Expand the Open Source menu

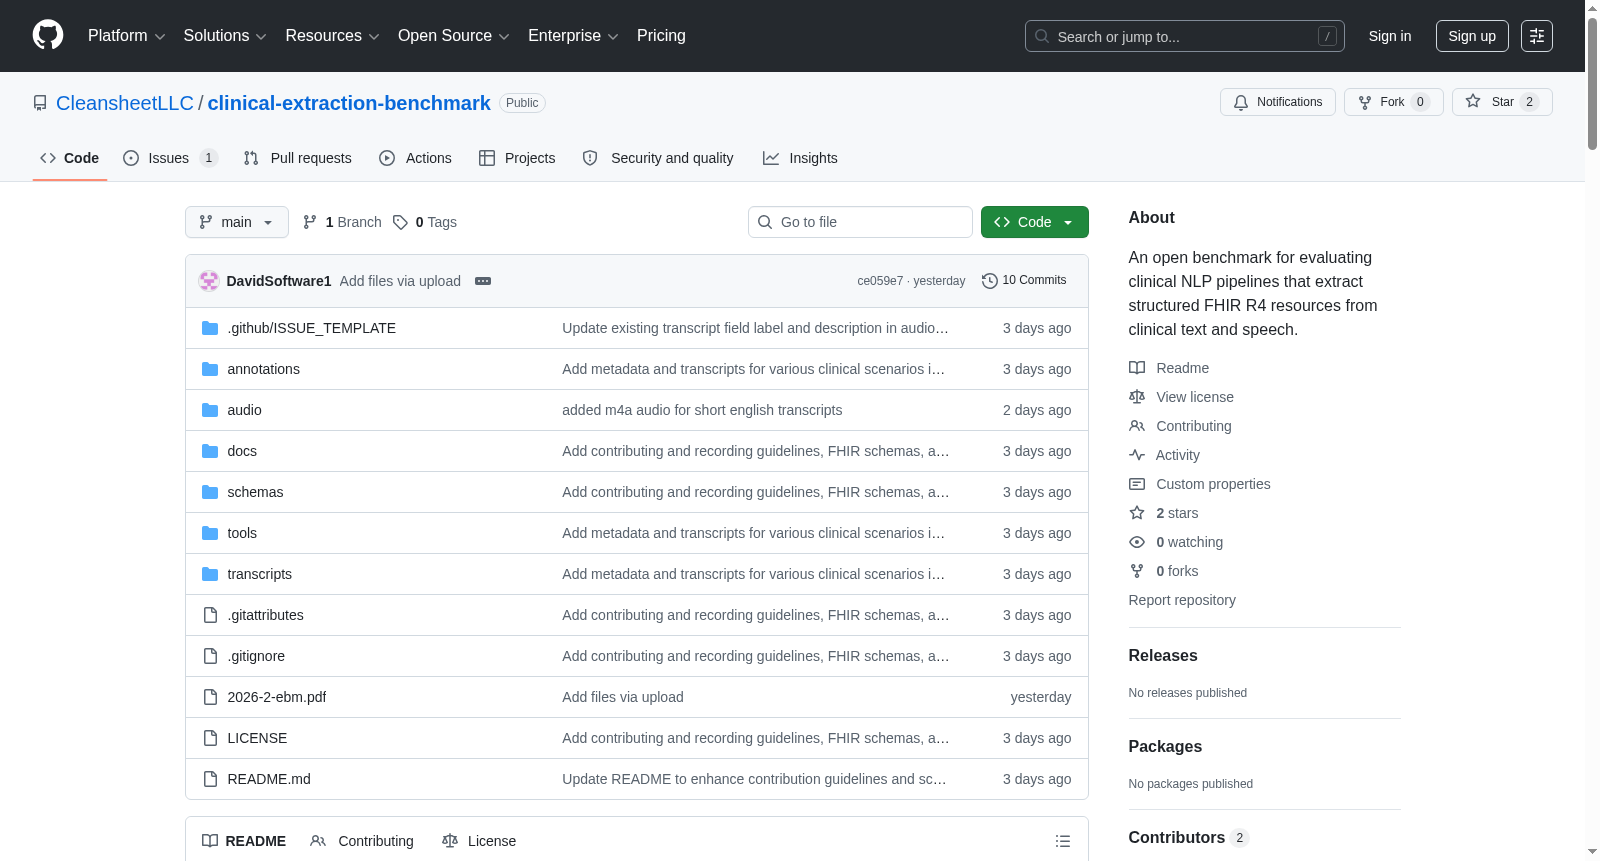click(454, 36)
